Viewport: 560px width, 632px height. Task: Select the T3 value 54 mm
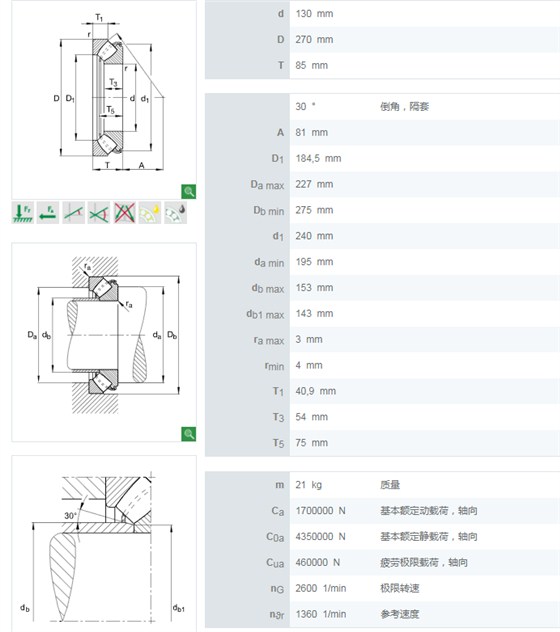(312, 417)
